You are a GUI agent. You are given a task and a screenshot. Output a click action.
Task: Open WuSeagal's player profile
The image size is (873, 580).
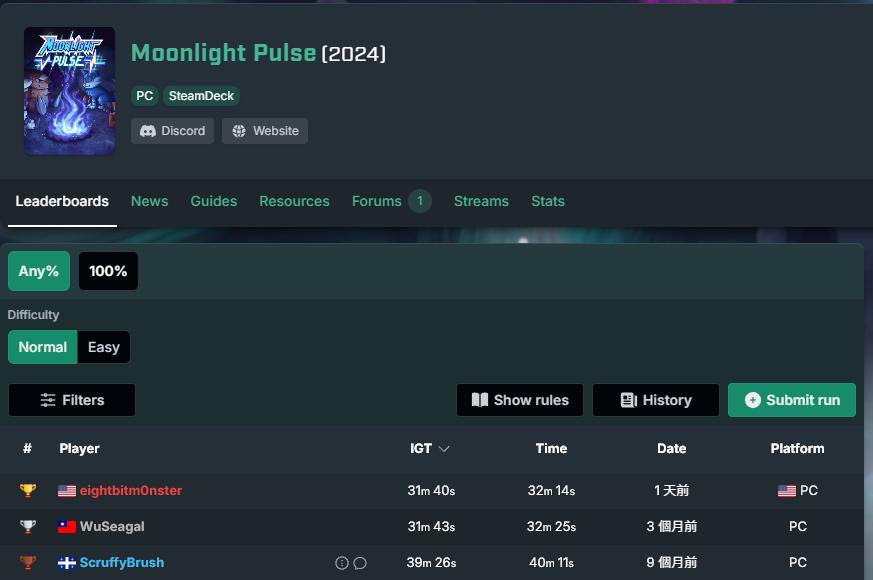tap(112, 527)
